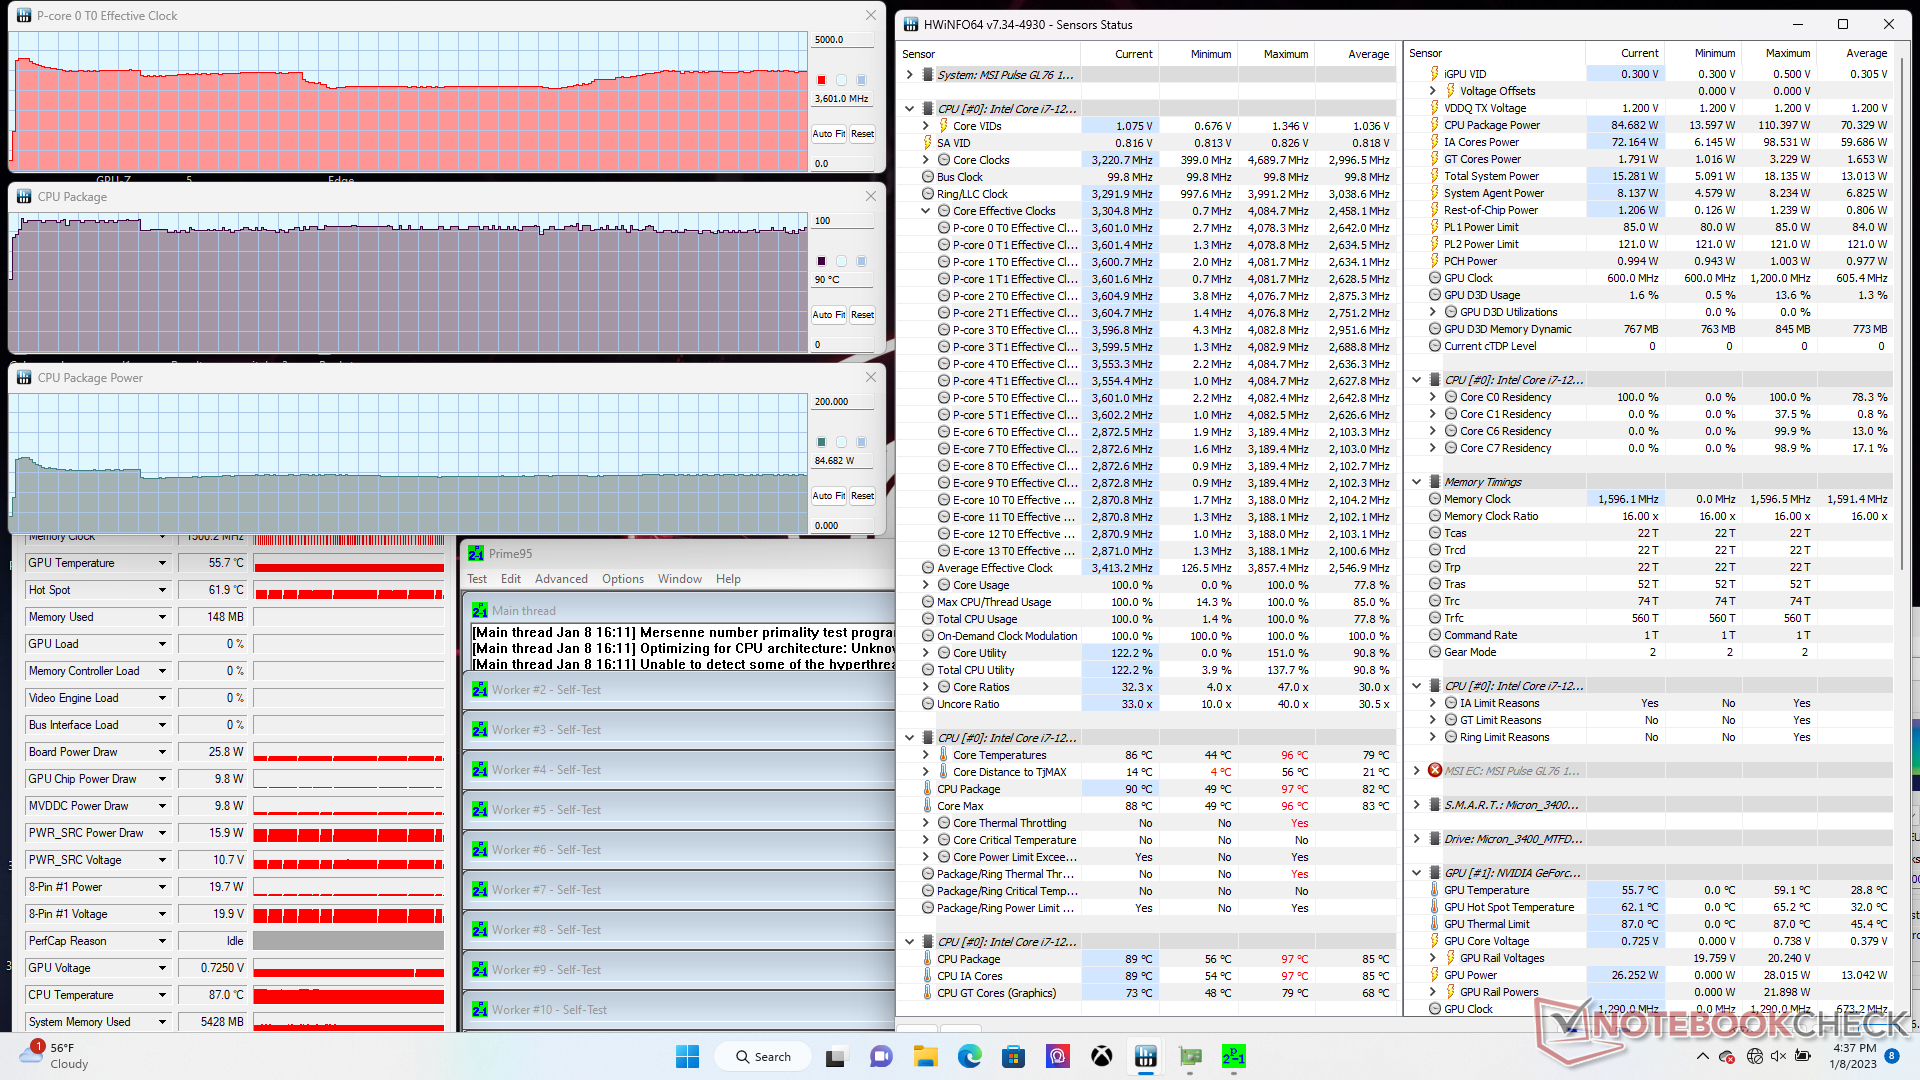Collapse Core Effective Clocks tree
The height and width of the screenshot is (1080, 1920).
pos(926,211)
